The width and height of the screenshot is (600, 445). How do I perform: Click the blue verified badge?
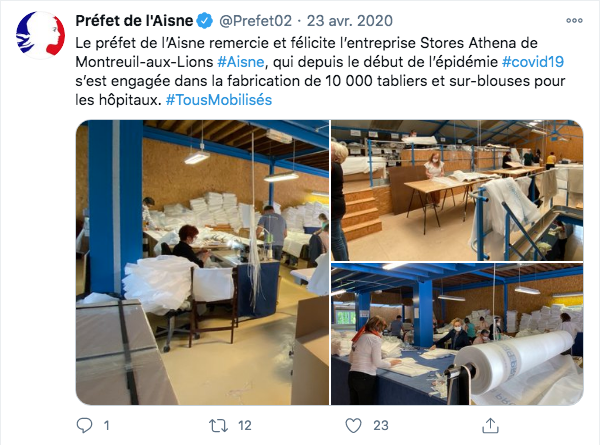click(x=205, y=21)
